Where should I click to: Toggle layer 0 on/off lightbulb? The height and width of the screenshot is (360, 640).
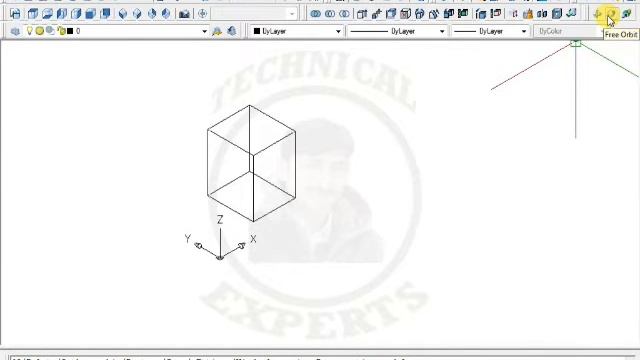click(29, 31)
